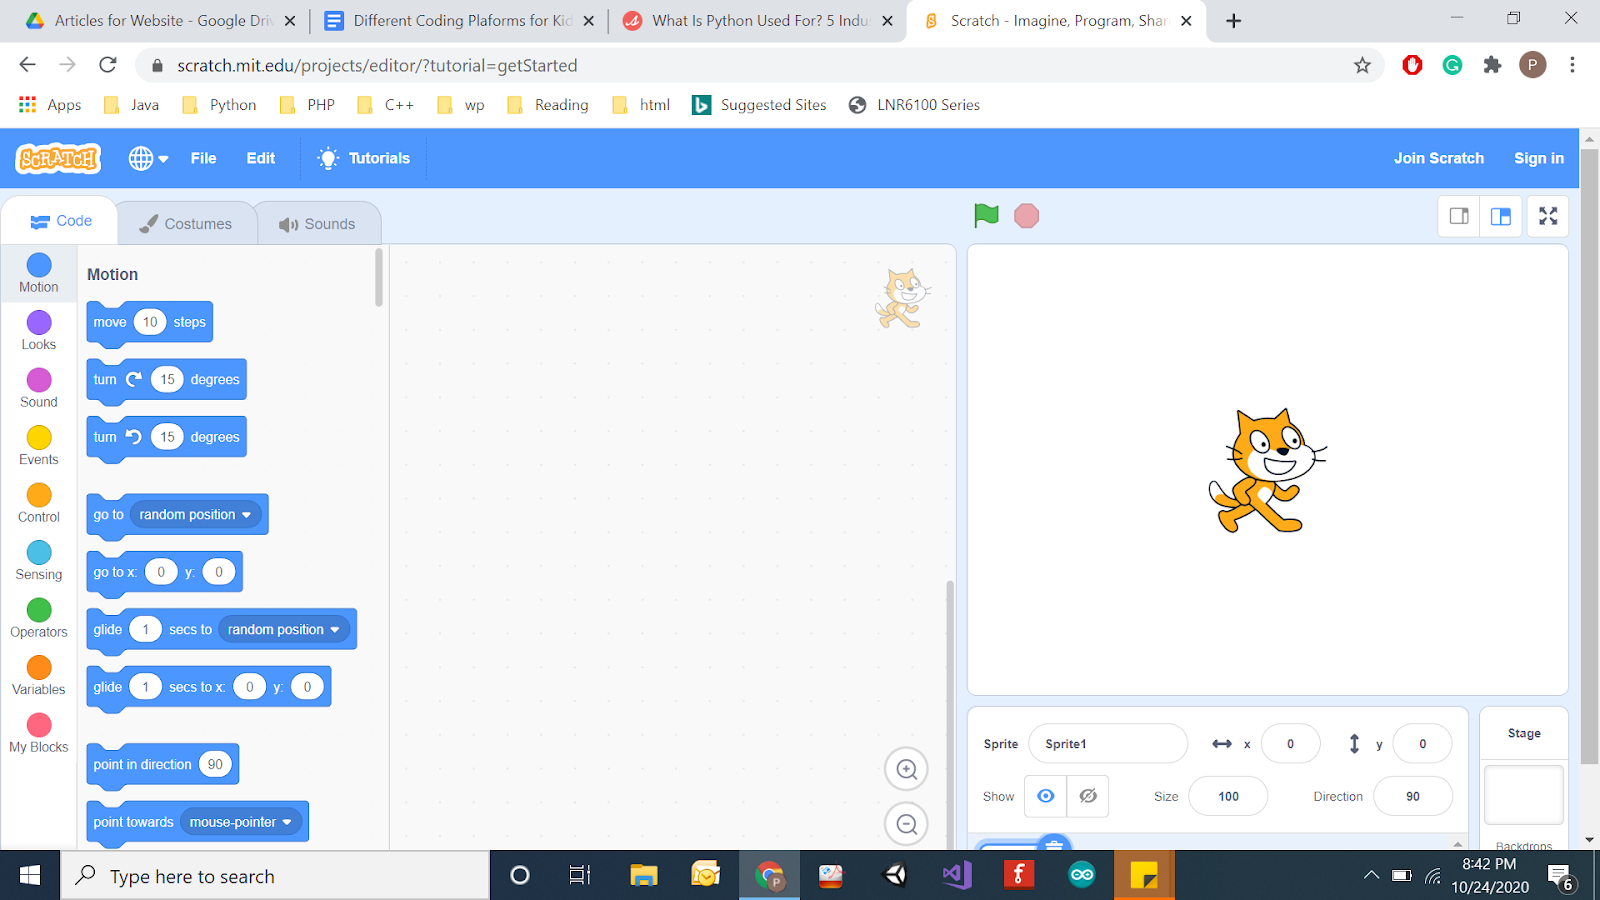Switch to the Code tab
This screenshot has width=1600, height=900.
[x=61, y=221]
